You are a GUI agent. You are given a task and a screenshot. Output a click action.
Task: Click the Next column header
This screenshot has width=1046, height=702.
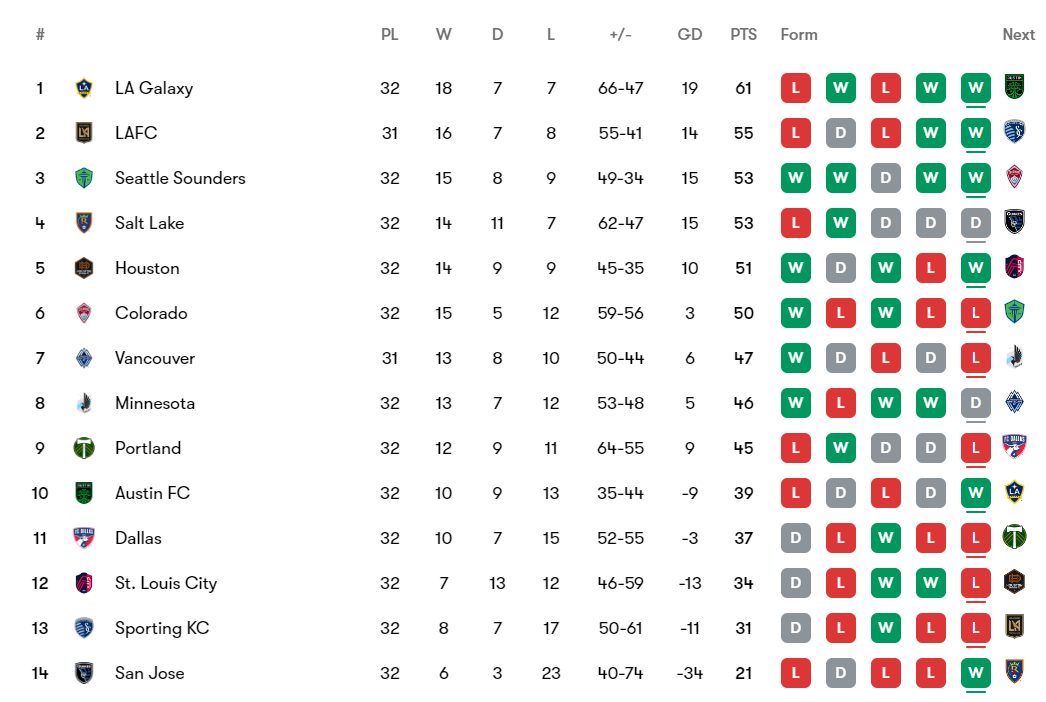[1018, 34]
